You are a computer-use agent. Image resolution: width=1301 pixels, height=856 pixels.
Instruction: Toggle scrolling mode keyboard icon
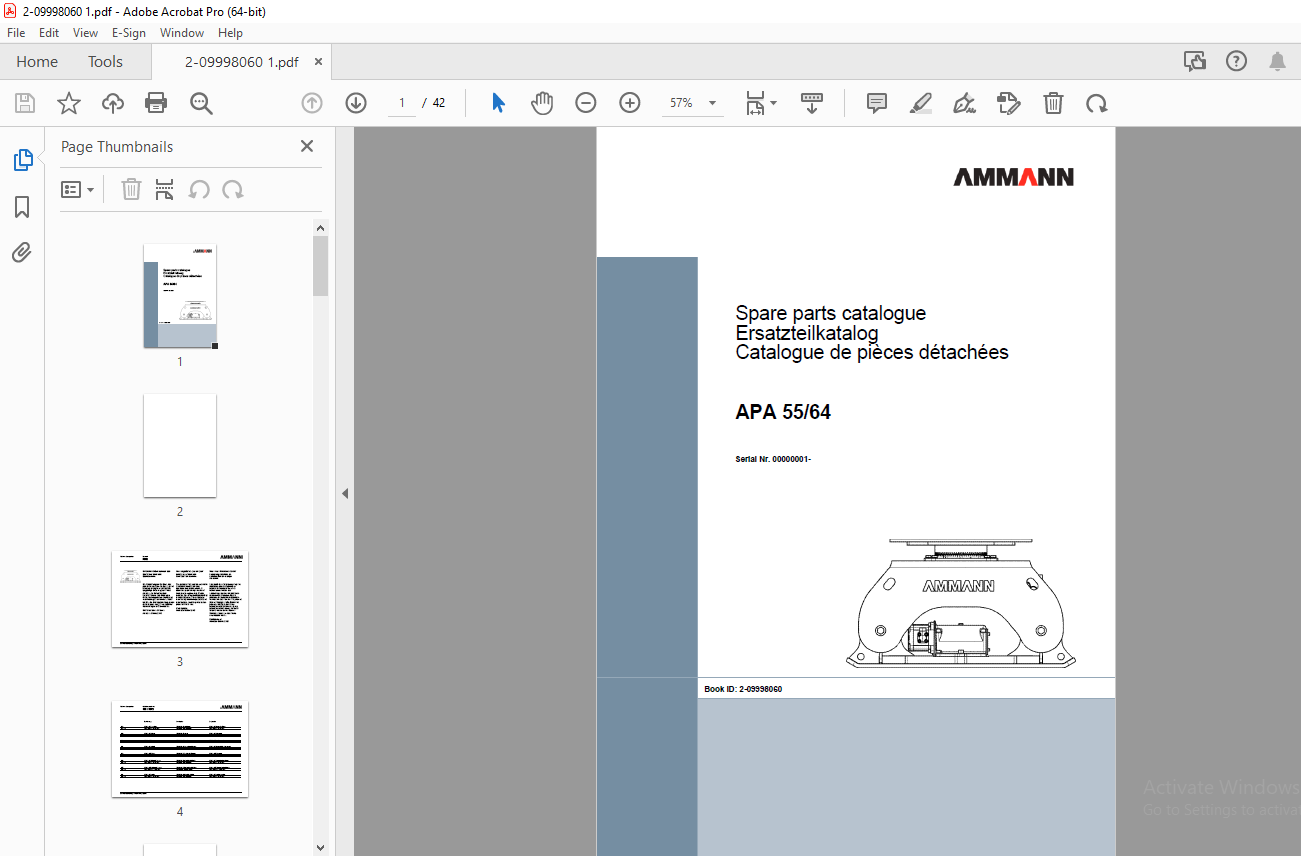point(811,103)
